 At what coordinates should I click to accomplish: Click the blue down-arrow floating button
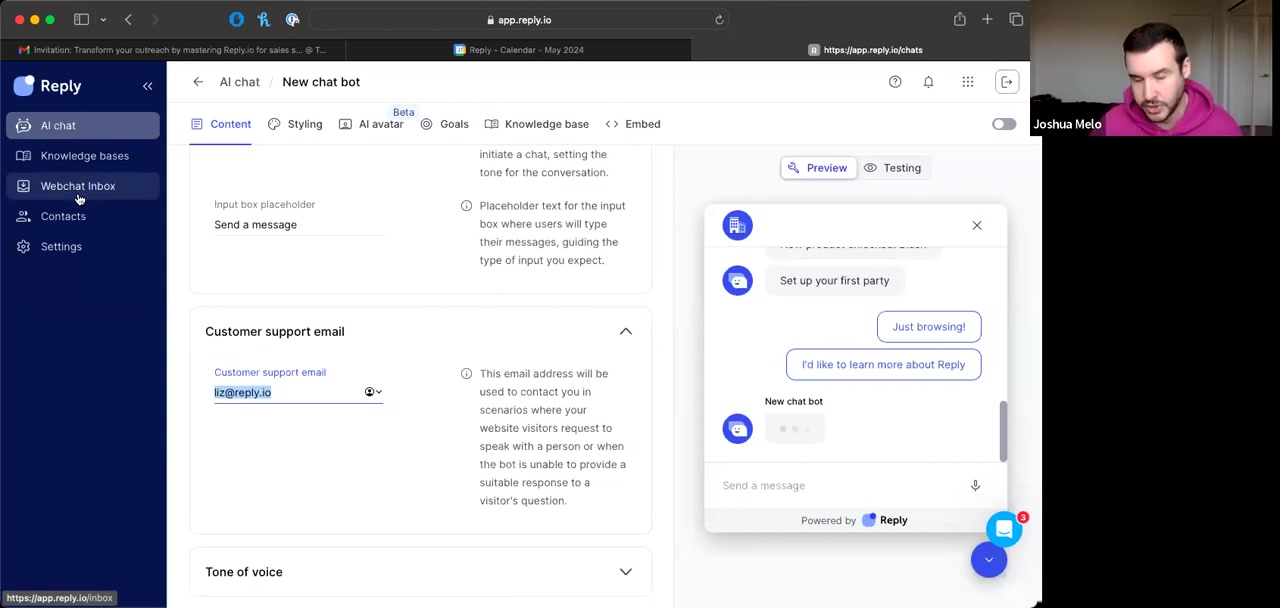(989, 560)
